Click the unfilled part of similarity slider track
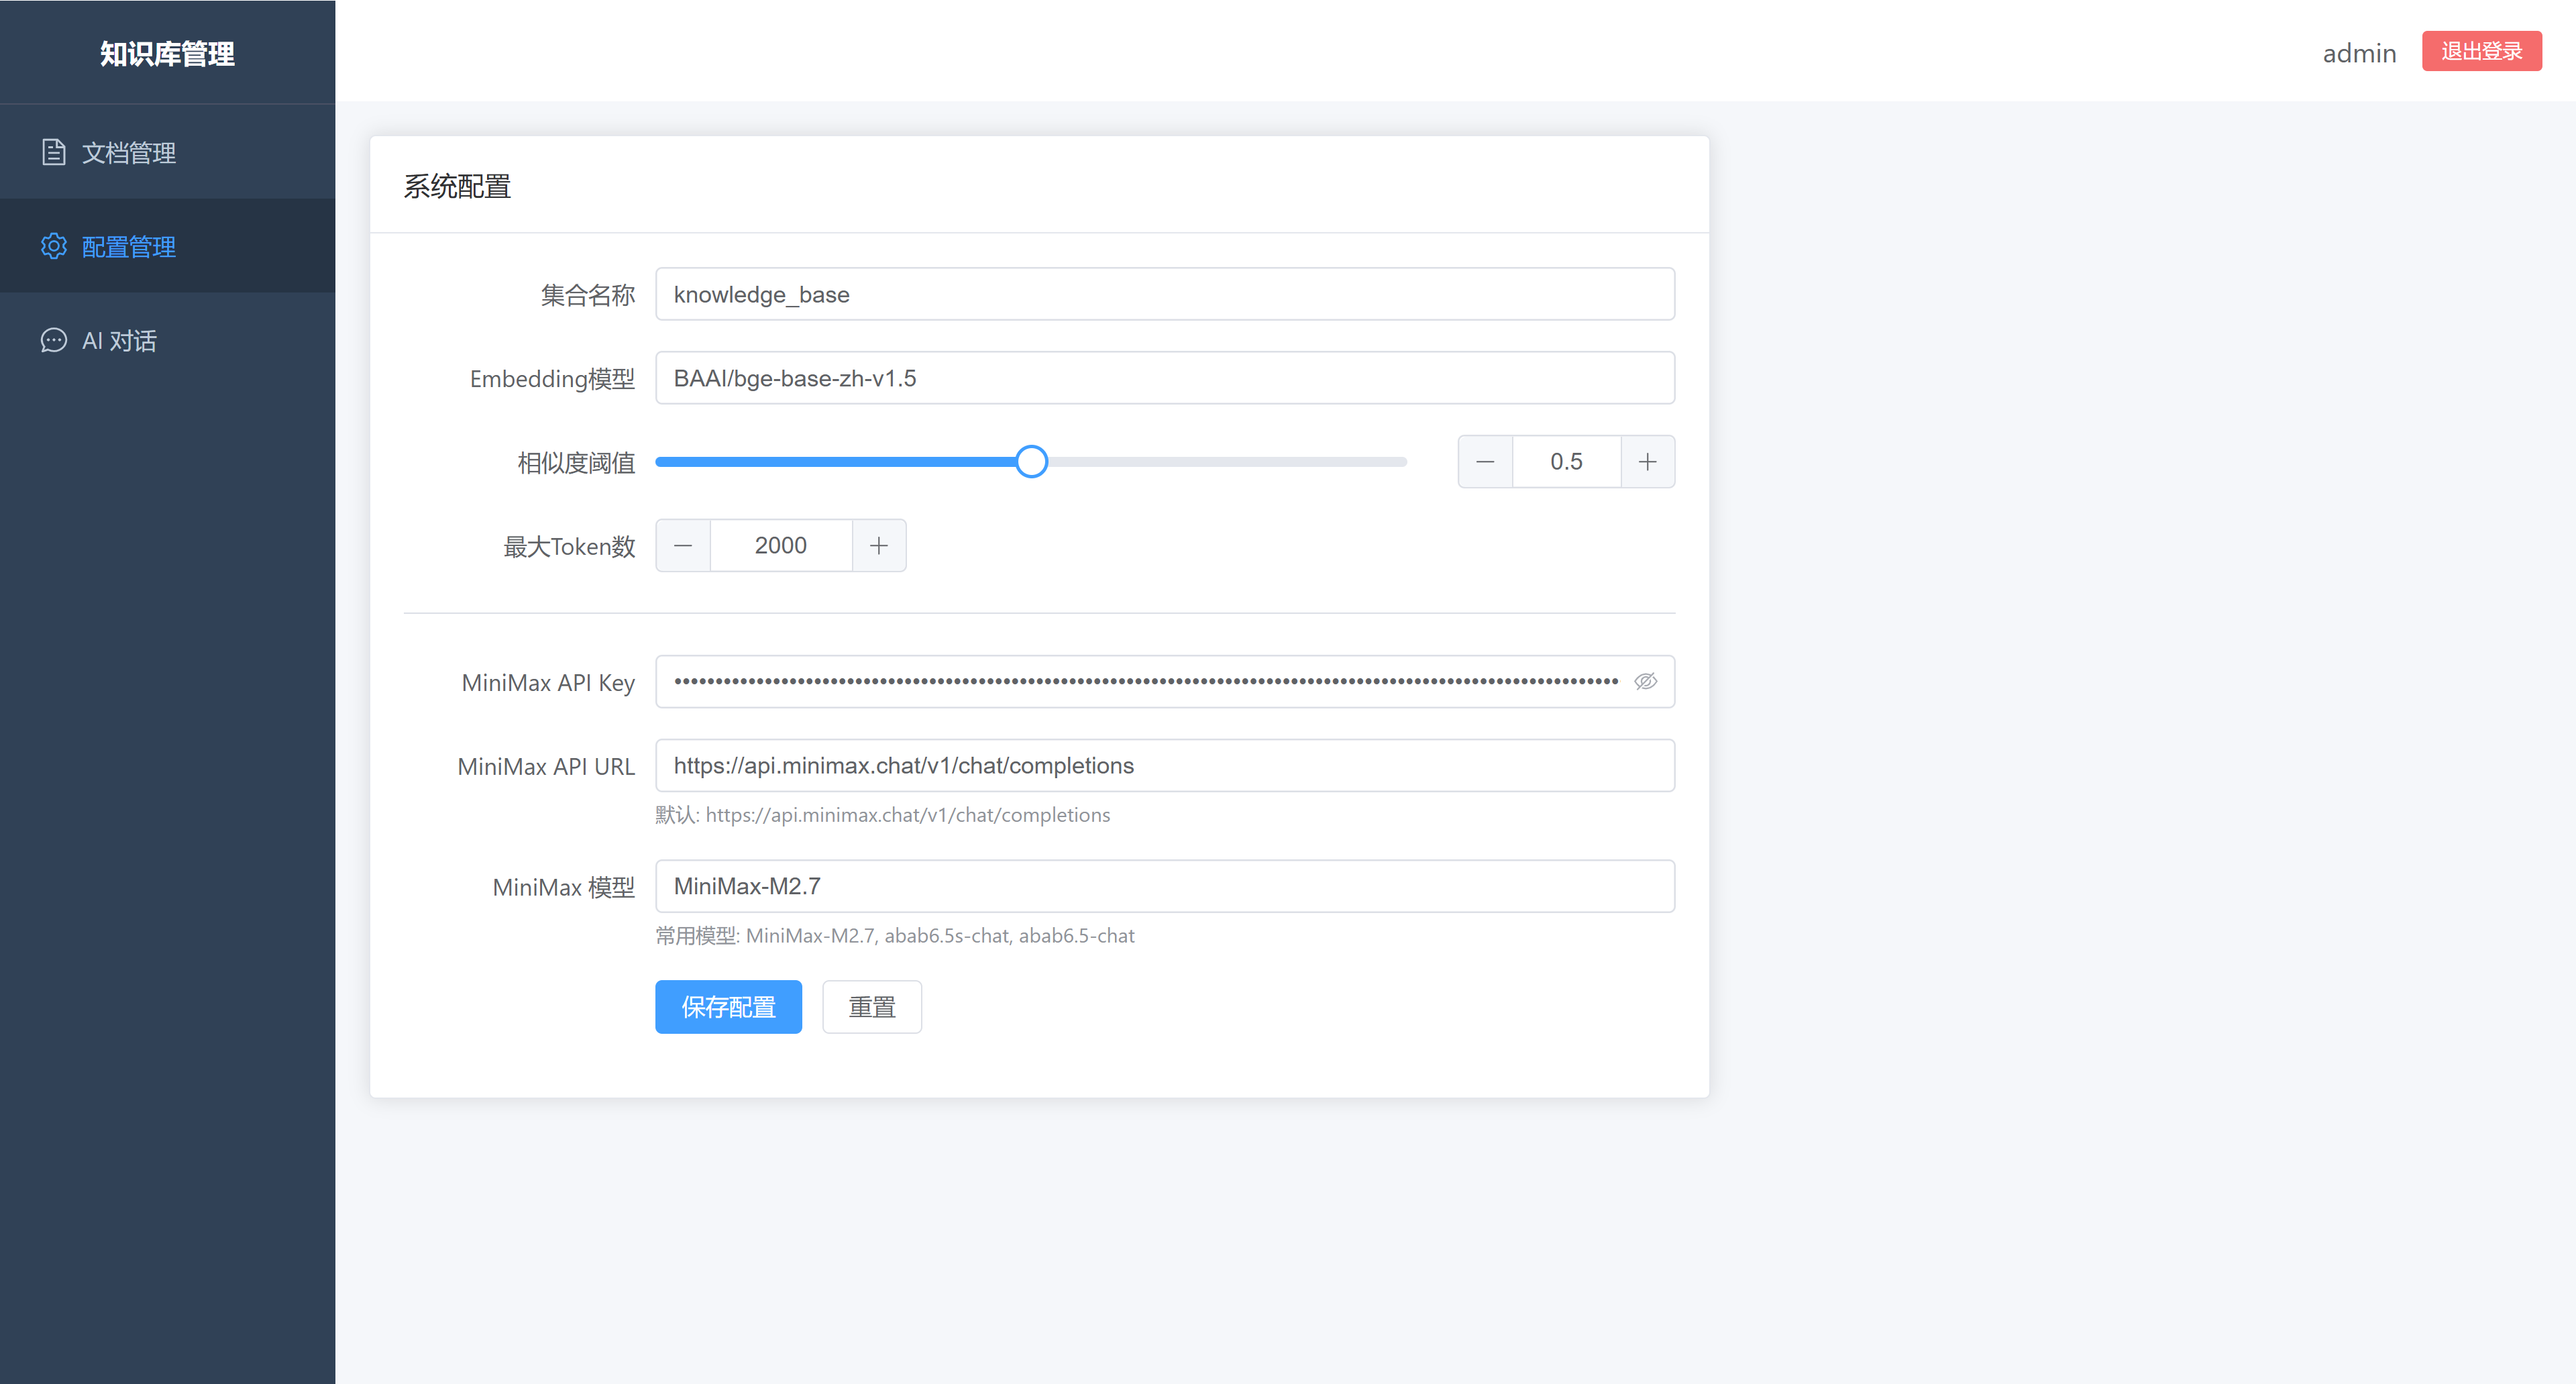 tap(1227, 462)
